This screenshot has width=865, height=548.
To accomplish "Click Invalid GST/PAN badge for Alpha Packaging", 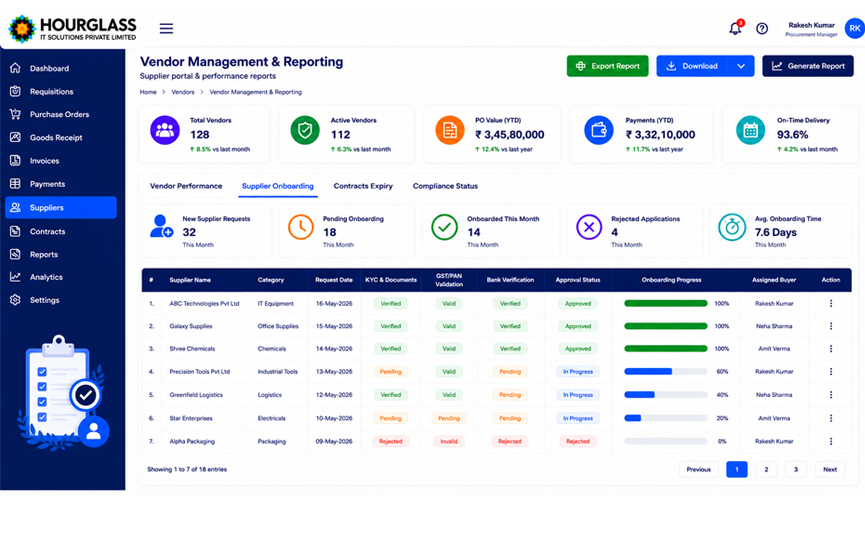I will pos(448,441).
